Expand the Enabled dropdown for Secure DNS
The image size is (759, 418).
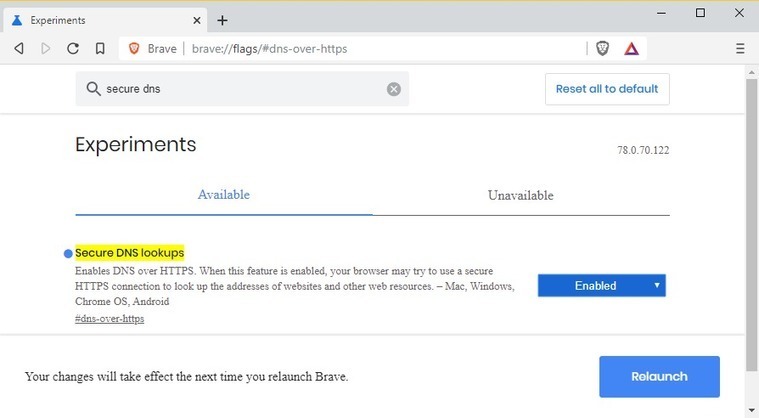(x=602, y=285)
